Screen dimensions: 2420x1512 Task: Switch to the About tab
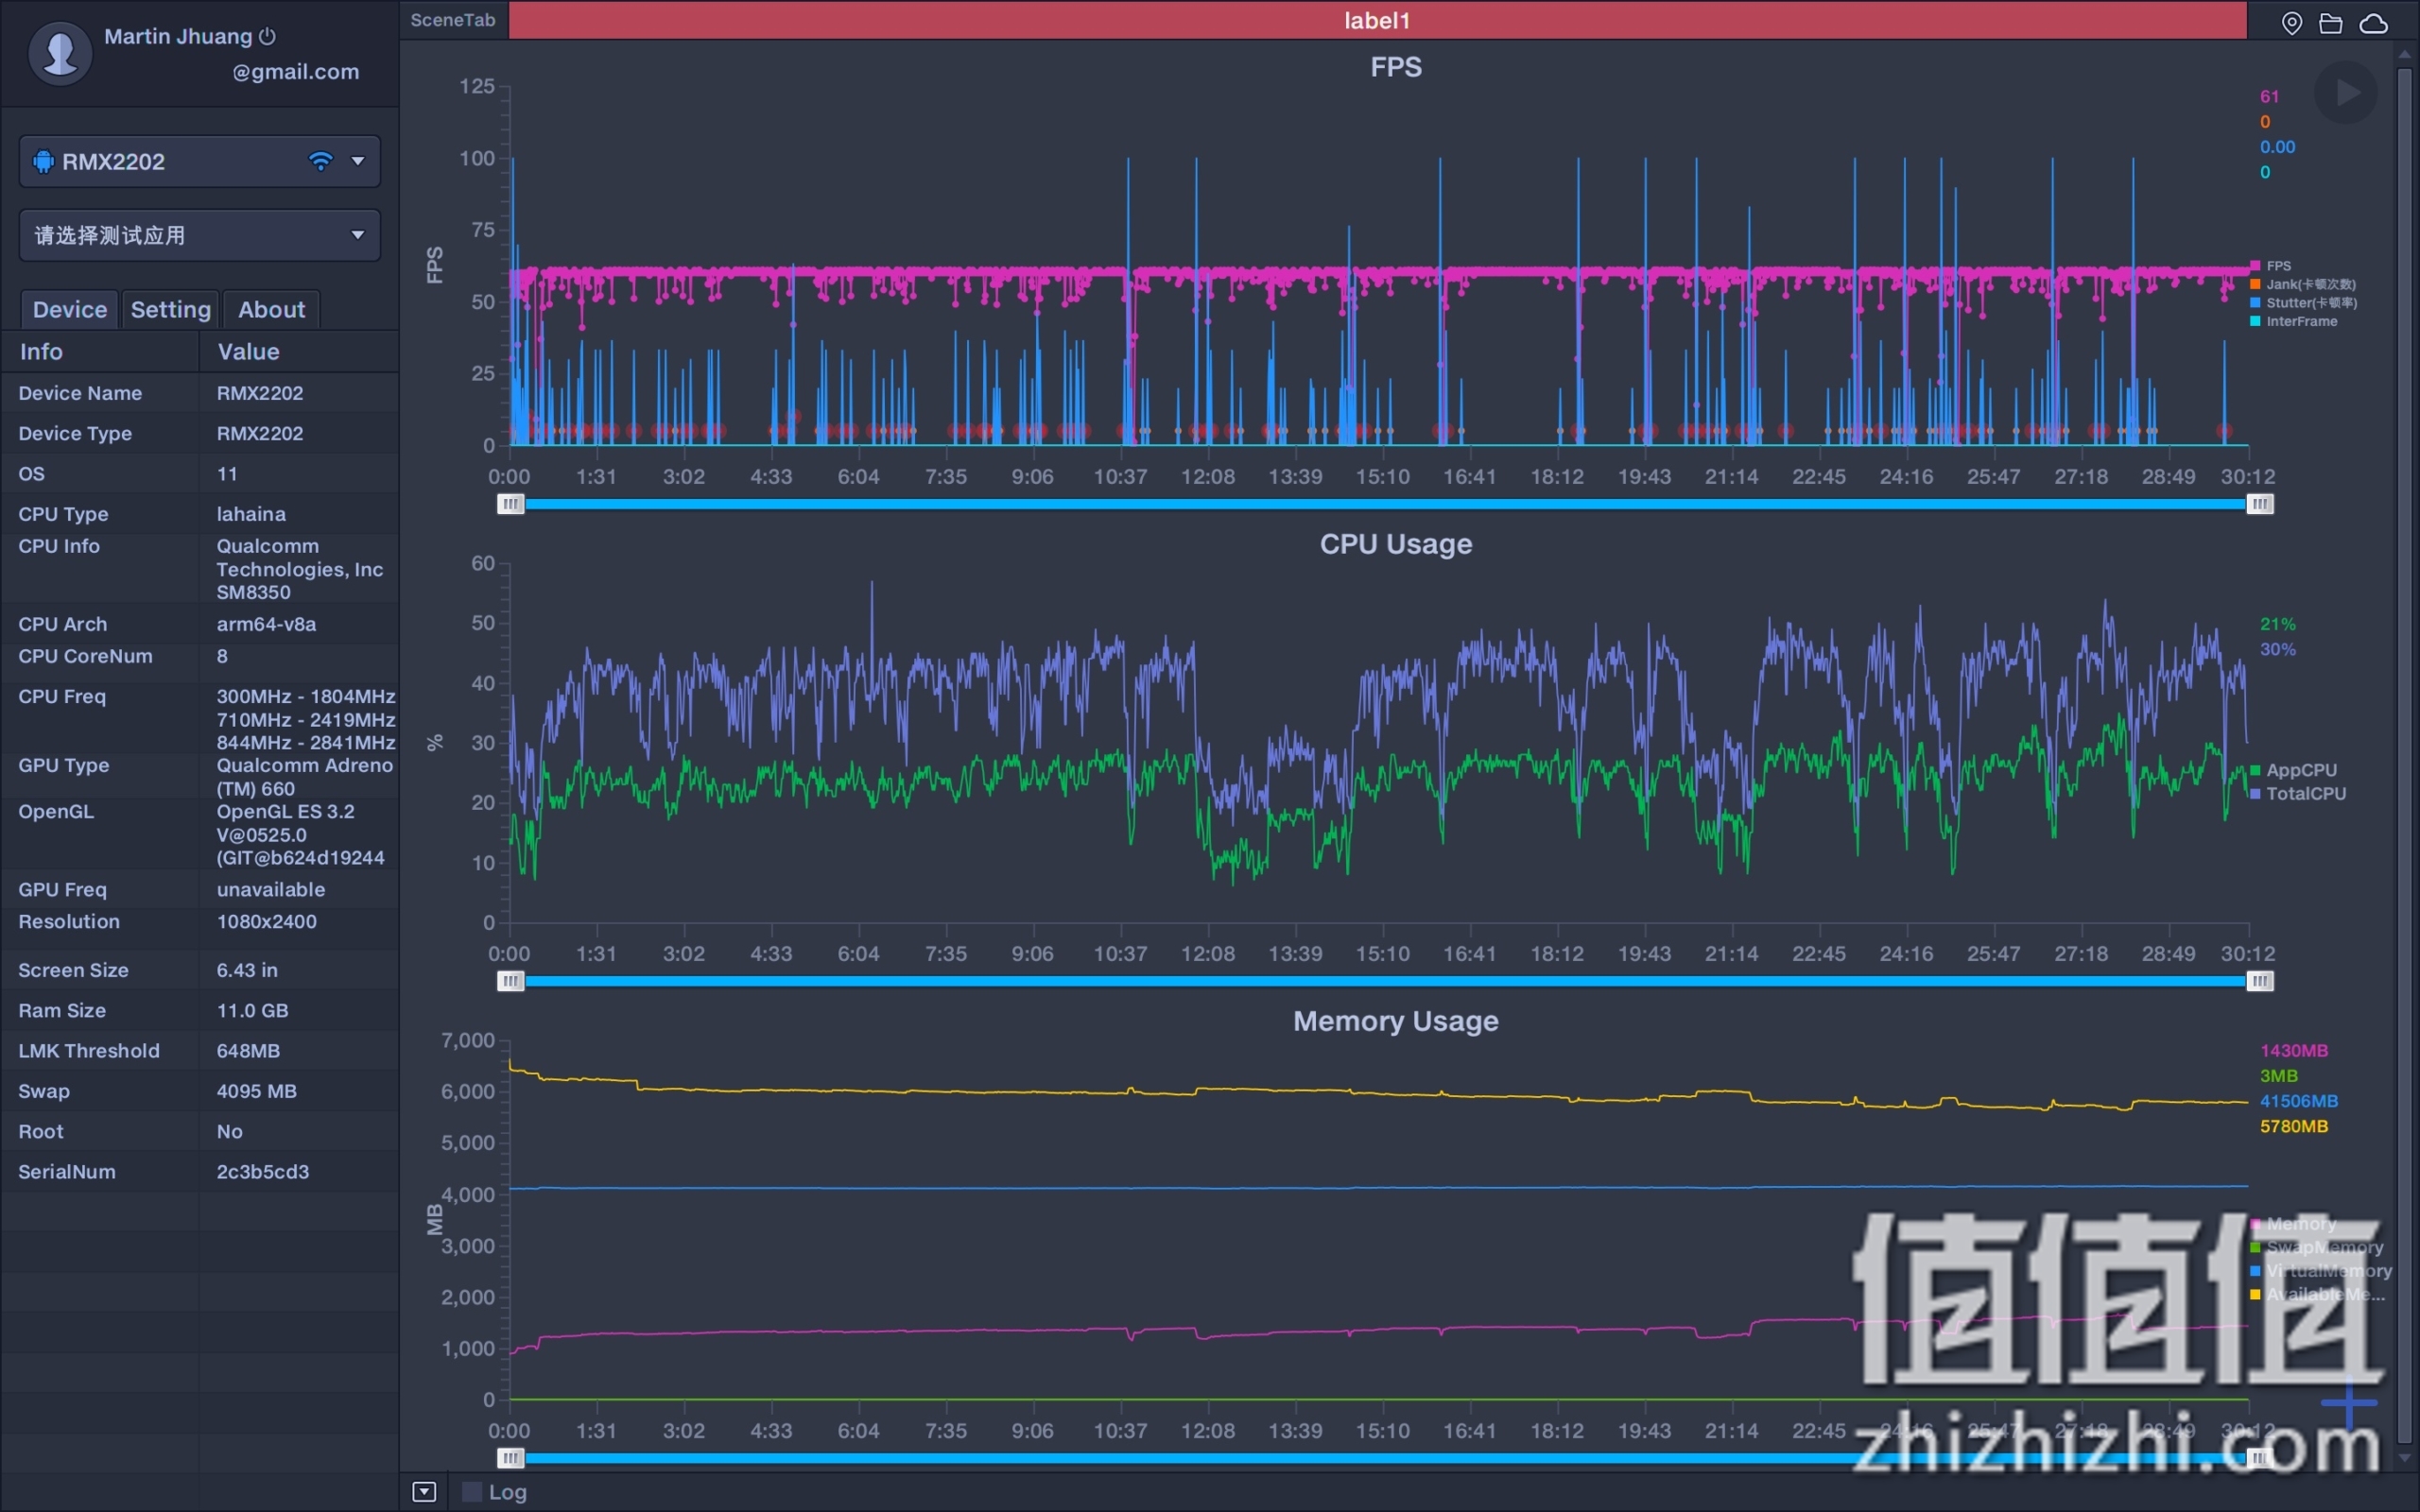point(272,309)
